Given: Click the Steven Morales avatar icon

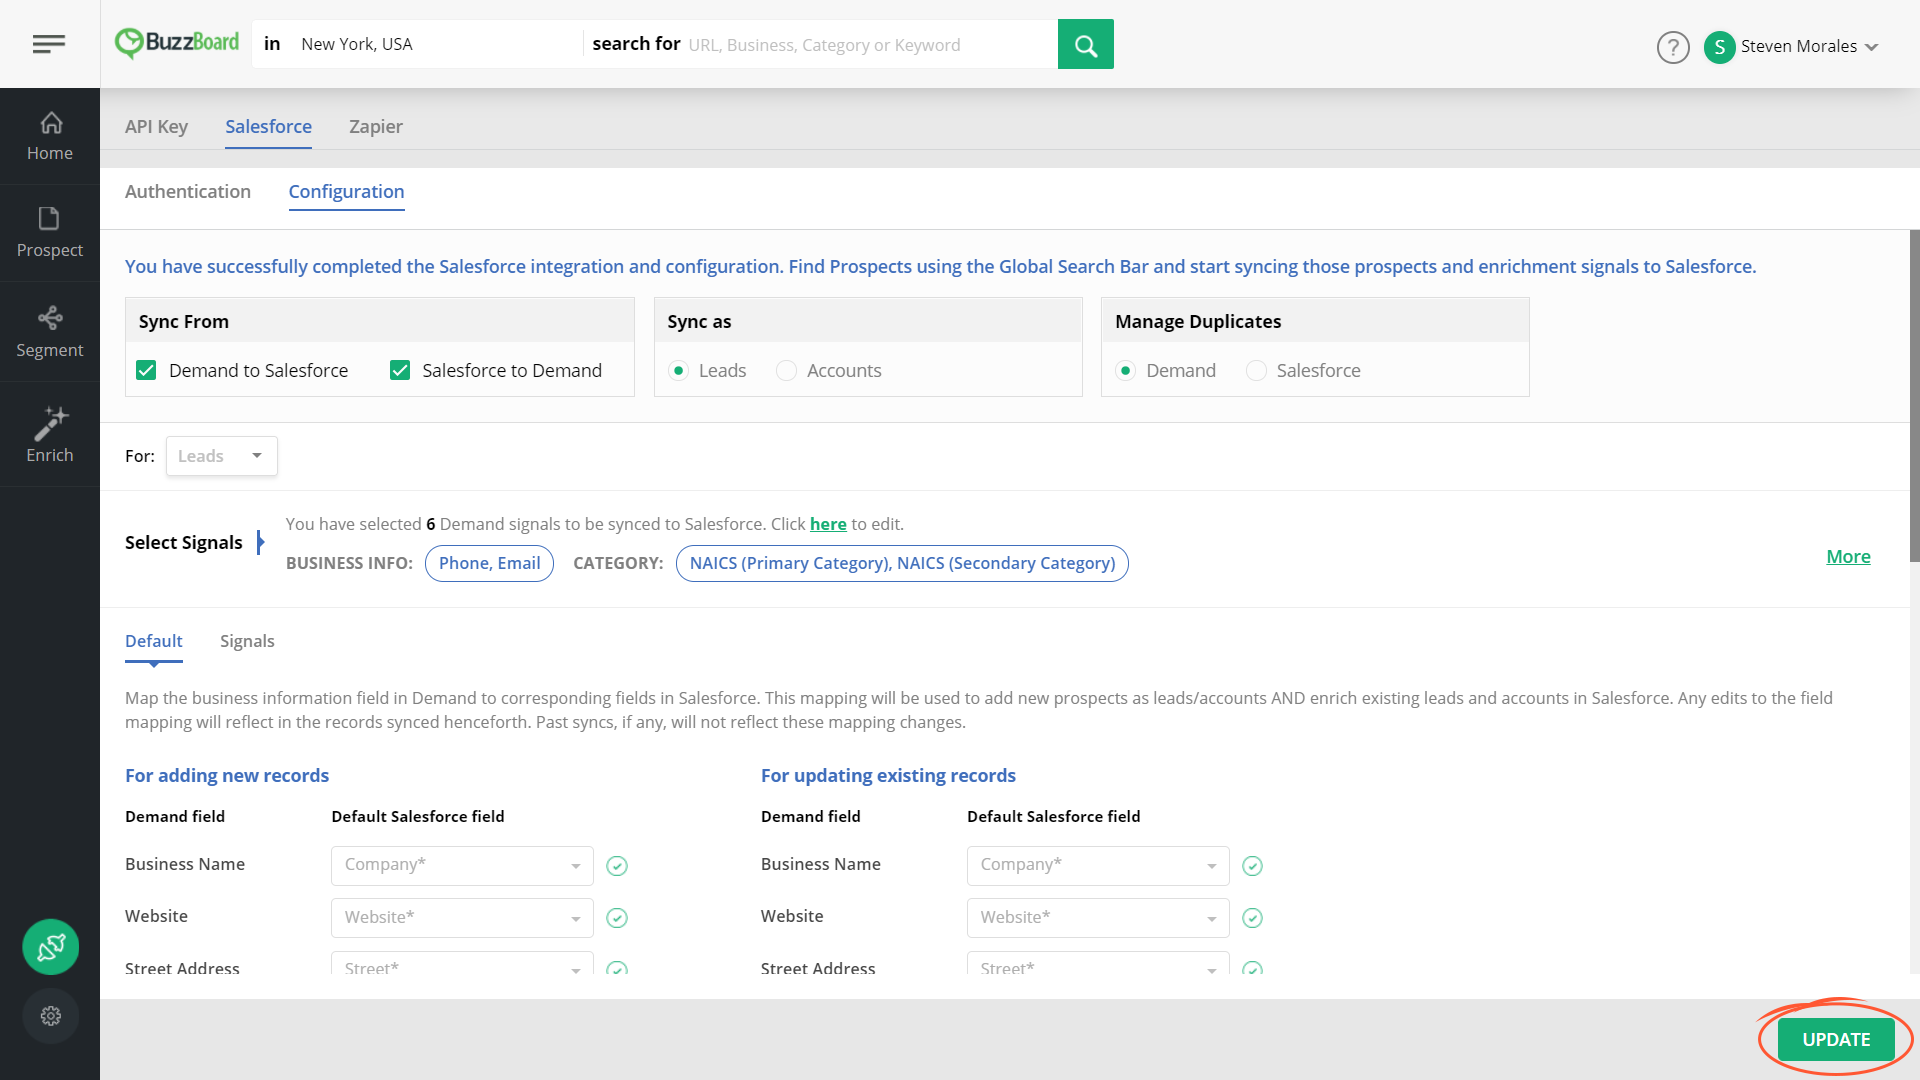Looking at the screenshot, I should (x=1719, y=47).
